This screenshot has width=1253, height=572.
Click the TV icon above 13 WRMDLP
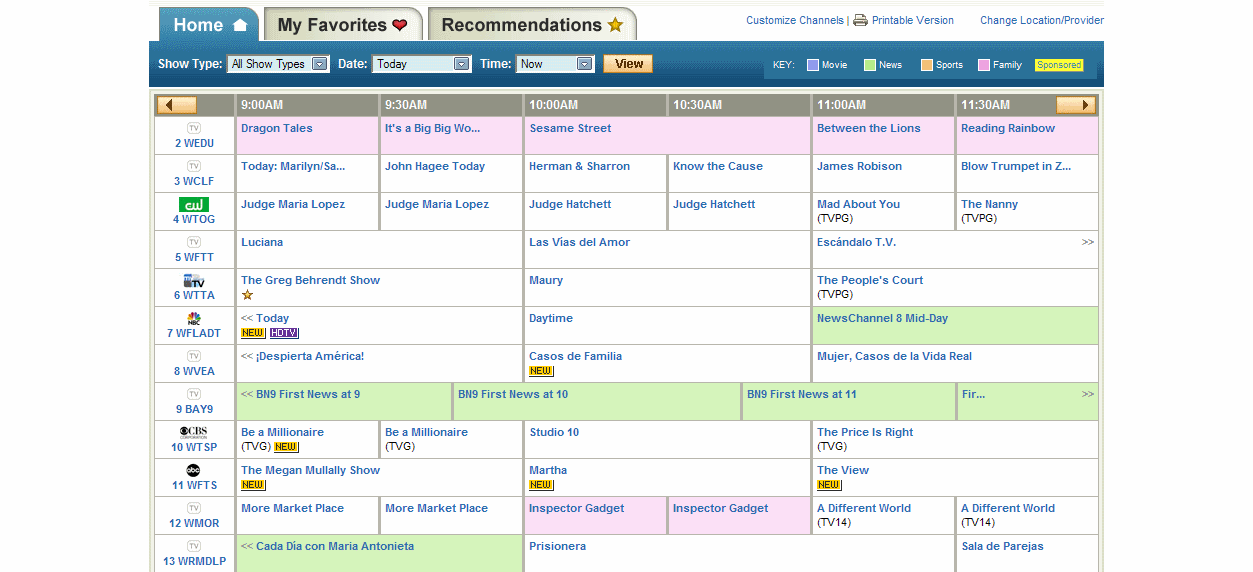click(194, 546)
